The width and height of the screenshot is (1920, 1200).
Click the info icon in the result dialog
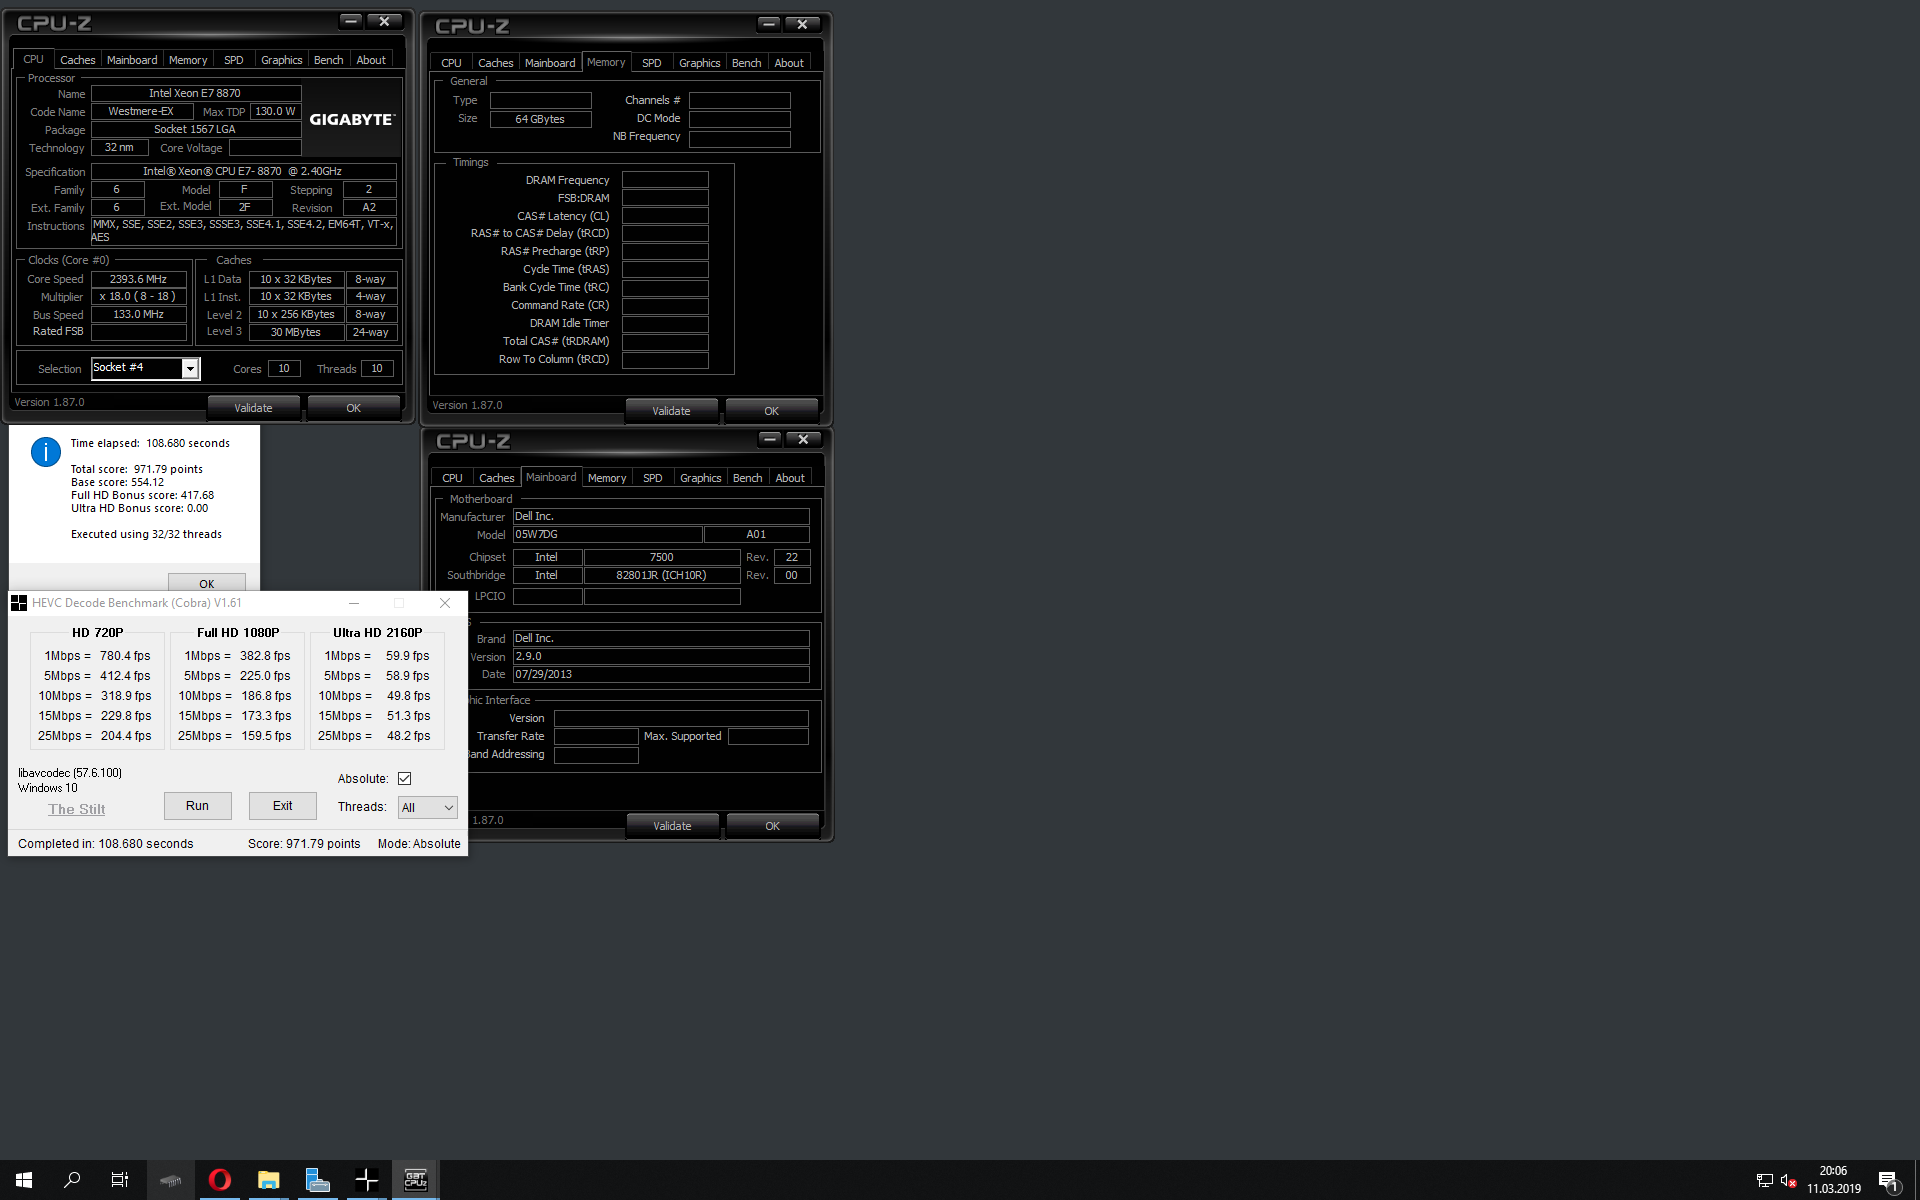[46, 452]
